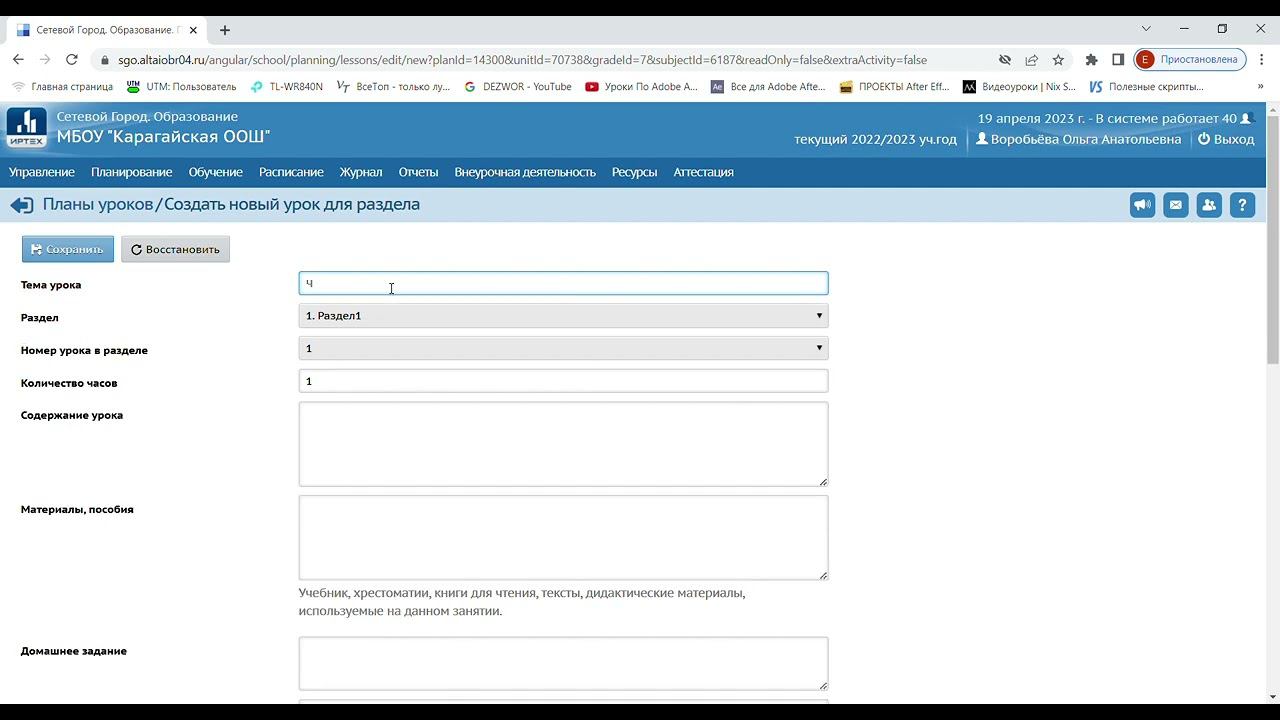Open the ПРОЕКТЫ After Eff bookmark
Image resolution: width=1280 pixels, height=720 pixels.
tap(894, 87)
